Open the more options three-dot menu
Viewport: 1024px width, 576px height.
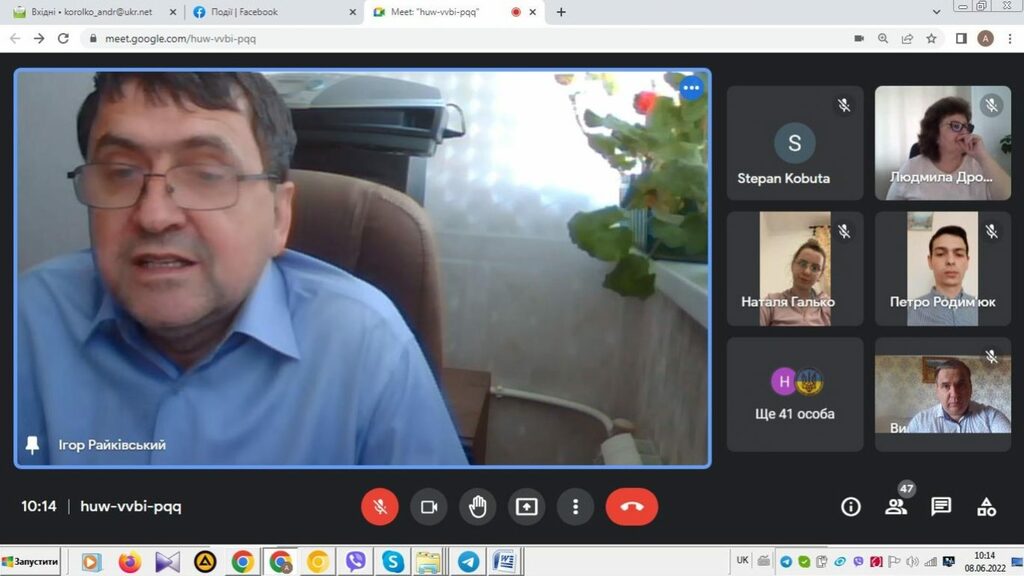click(x=575, y=507)
